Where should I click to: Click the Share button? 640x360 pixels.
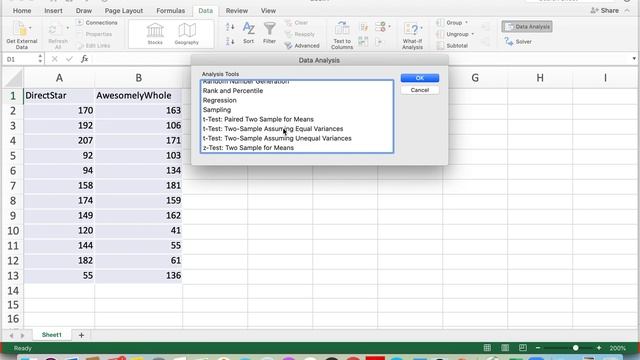coord(605,11)
